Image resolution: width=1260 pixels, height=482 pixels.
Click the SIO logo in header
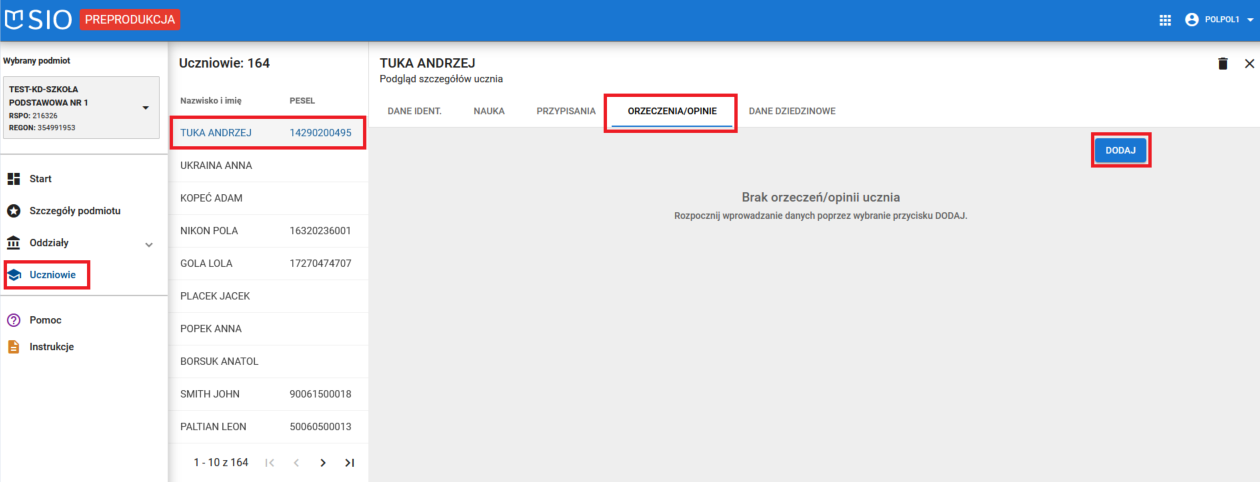coord(38,19)
